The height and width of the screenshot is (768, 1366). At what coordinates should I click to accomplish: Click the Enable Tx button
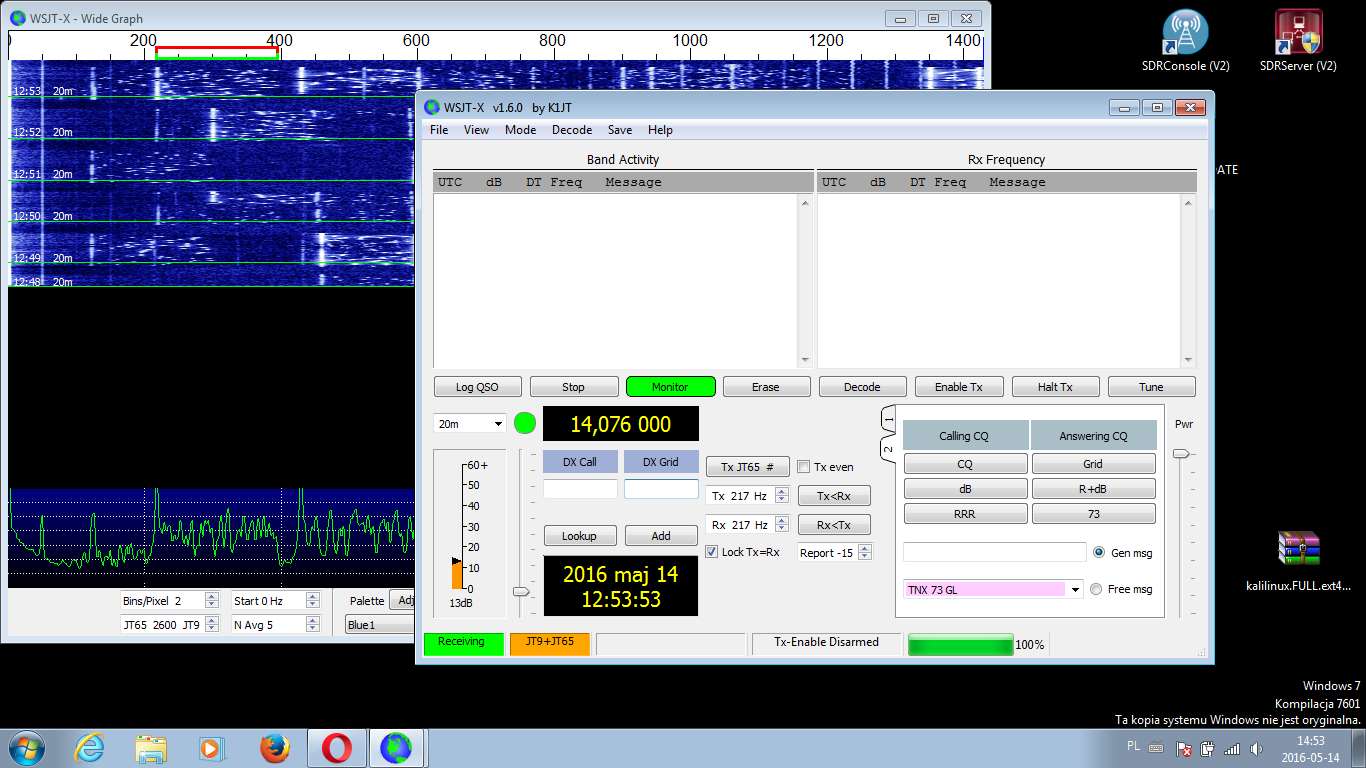tap(958, 387)
